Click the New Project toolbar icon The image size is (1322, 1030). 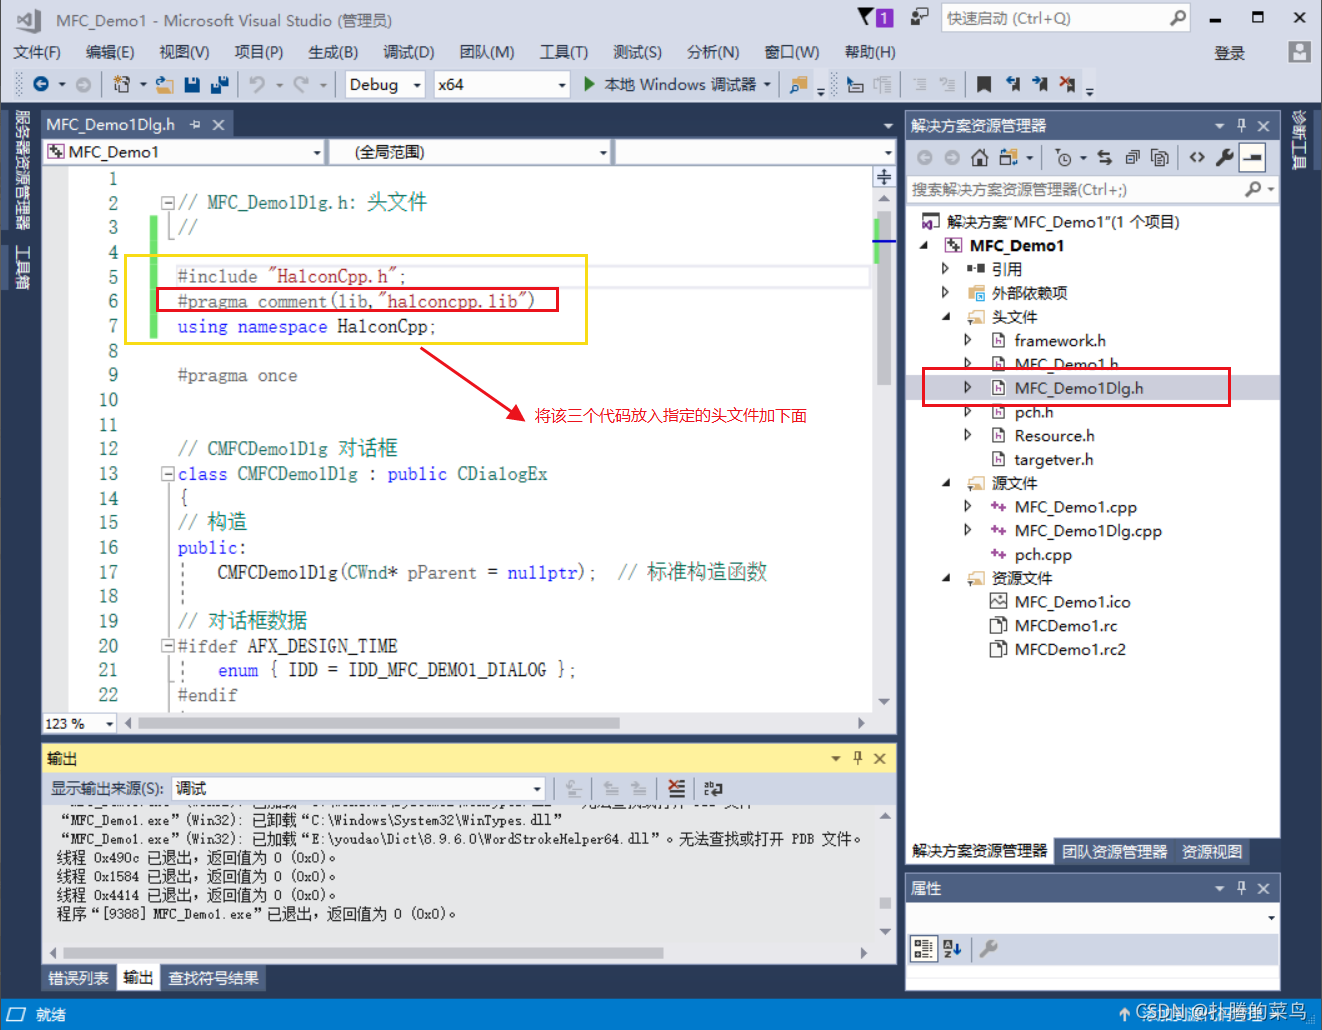click(x=122, y=85)
